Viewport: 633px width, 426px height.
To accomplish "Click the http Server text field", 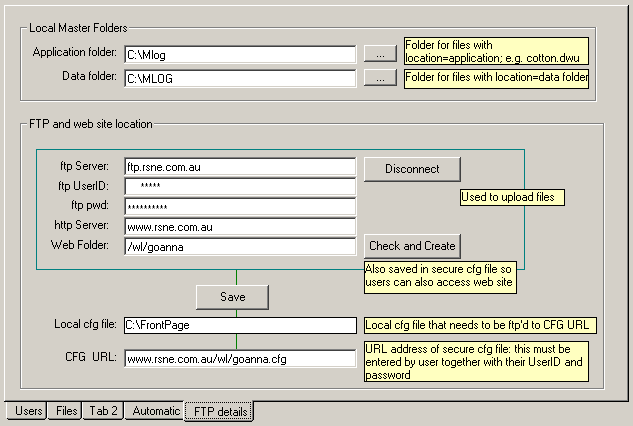I will pyautogui.click(x=239, y=226).
